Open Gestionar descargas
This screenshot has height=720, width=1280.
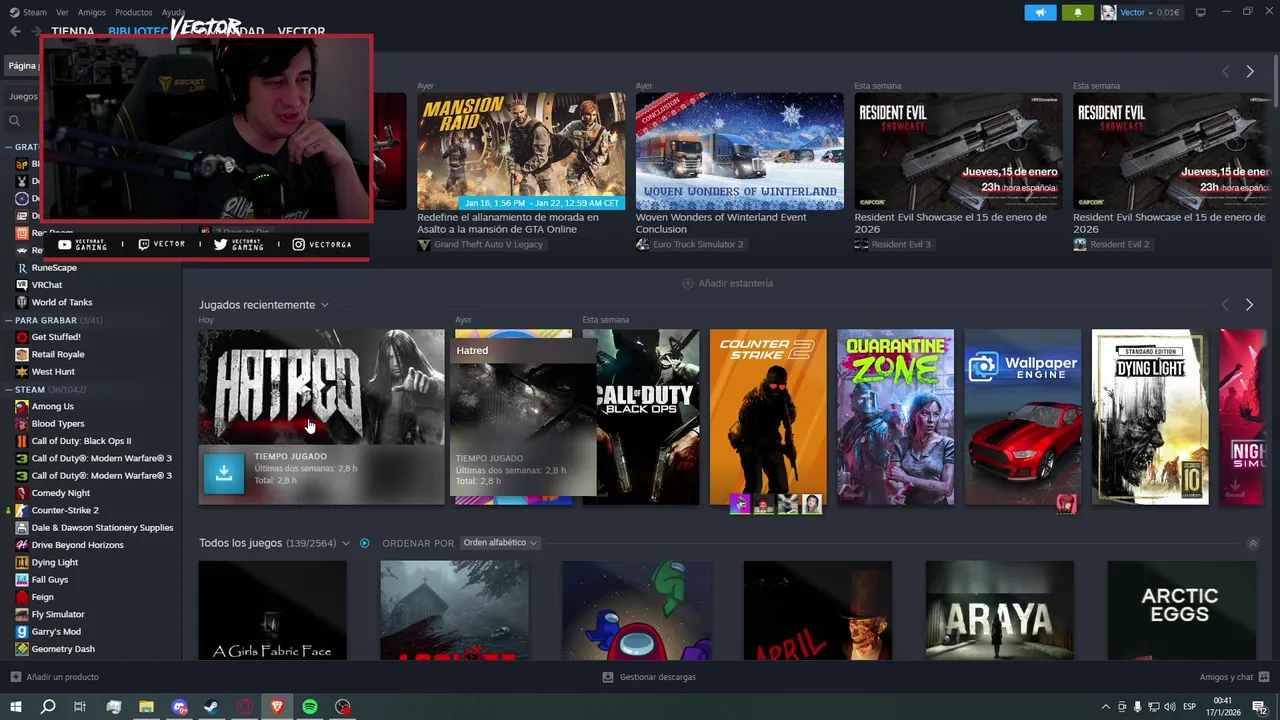pos(649,677)
